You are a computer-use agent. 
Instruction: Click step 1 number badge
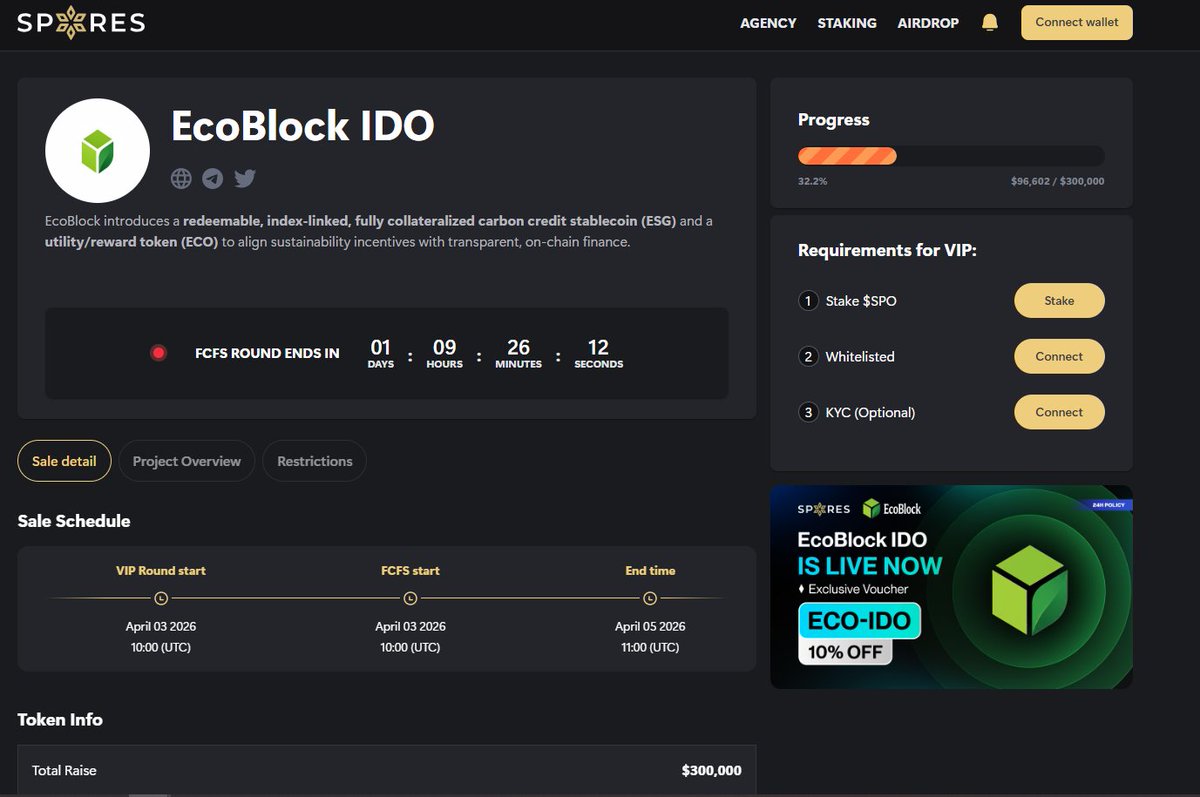pos(808,301)
